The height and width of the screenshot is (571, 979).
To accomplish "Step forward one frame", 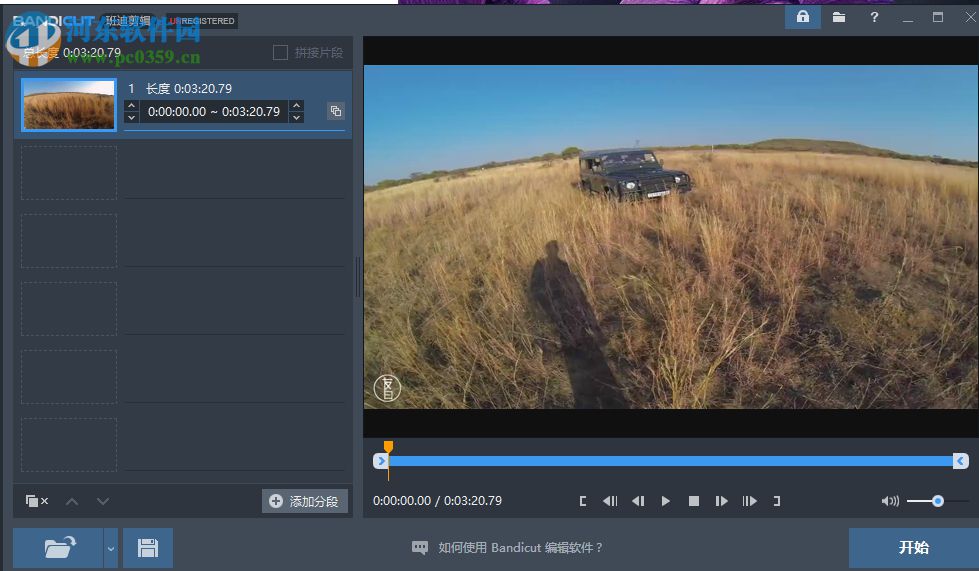I will pos(721,501).
